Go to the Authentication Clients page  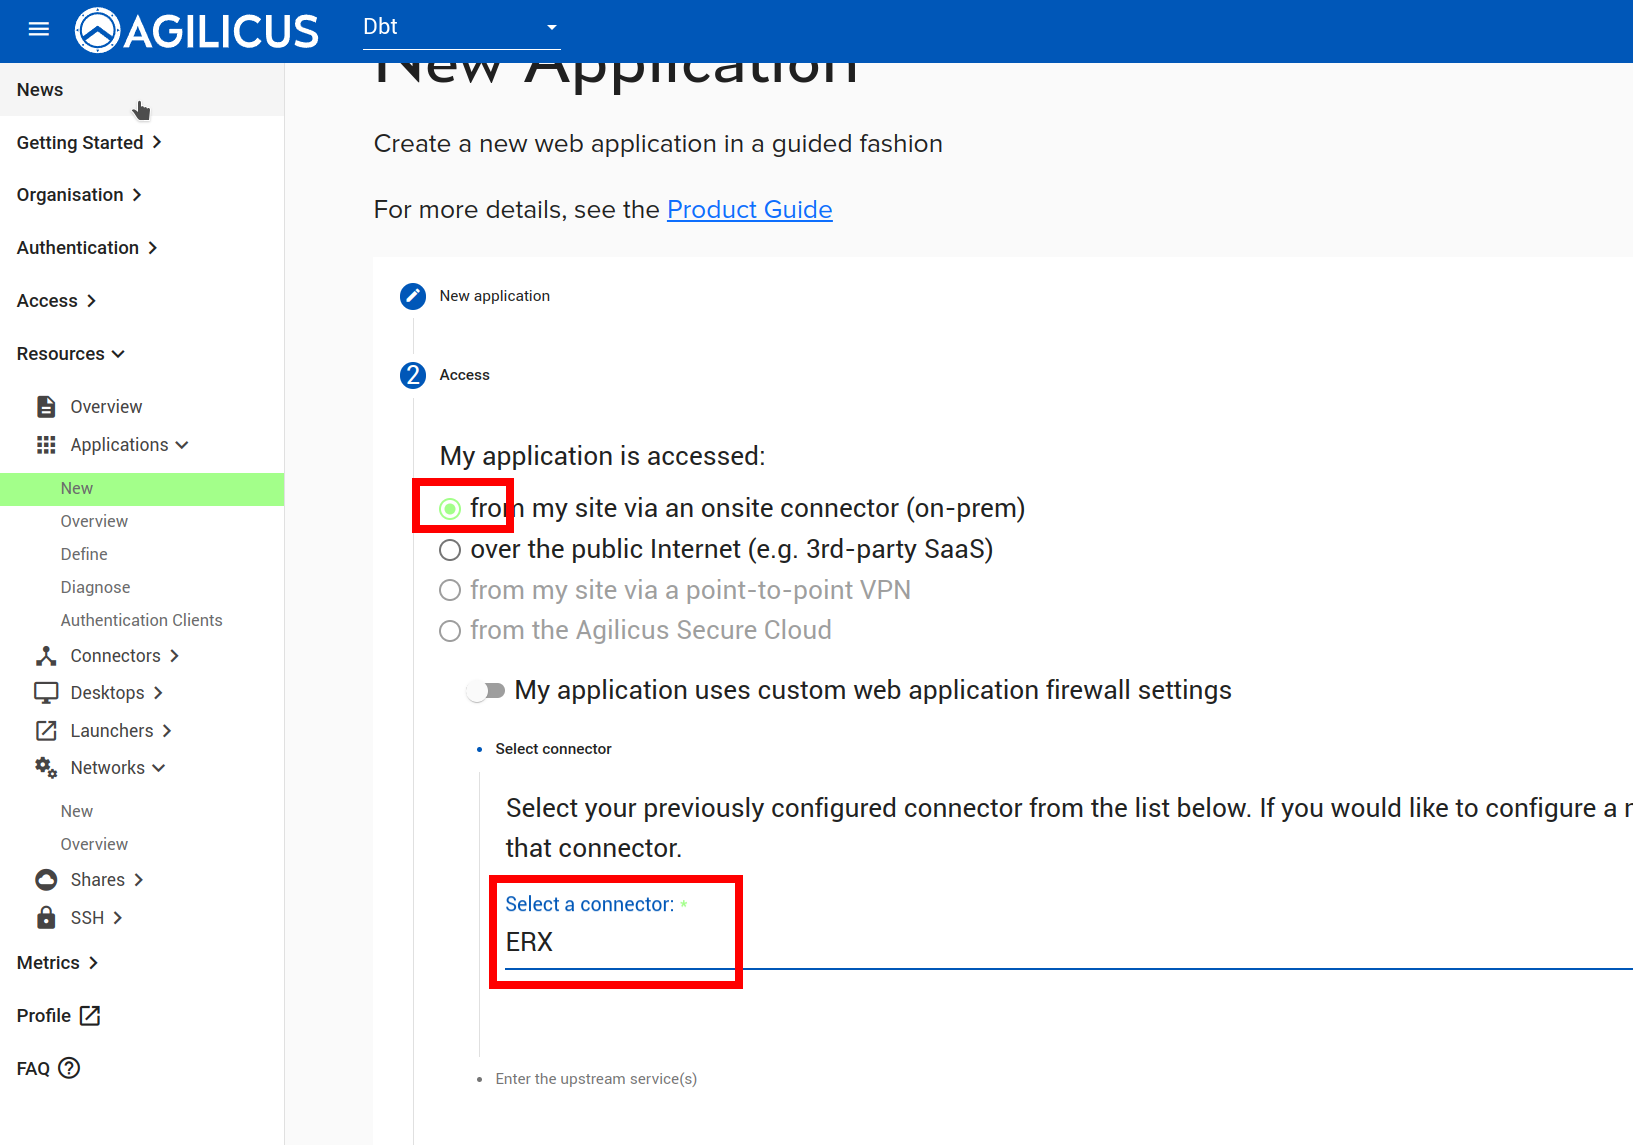click(x=141, y=620)
